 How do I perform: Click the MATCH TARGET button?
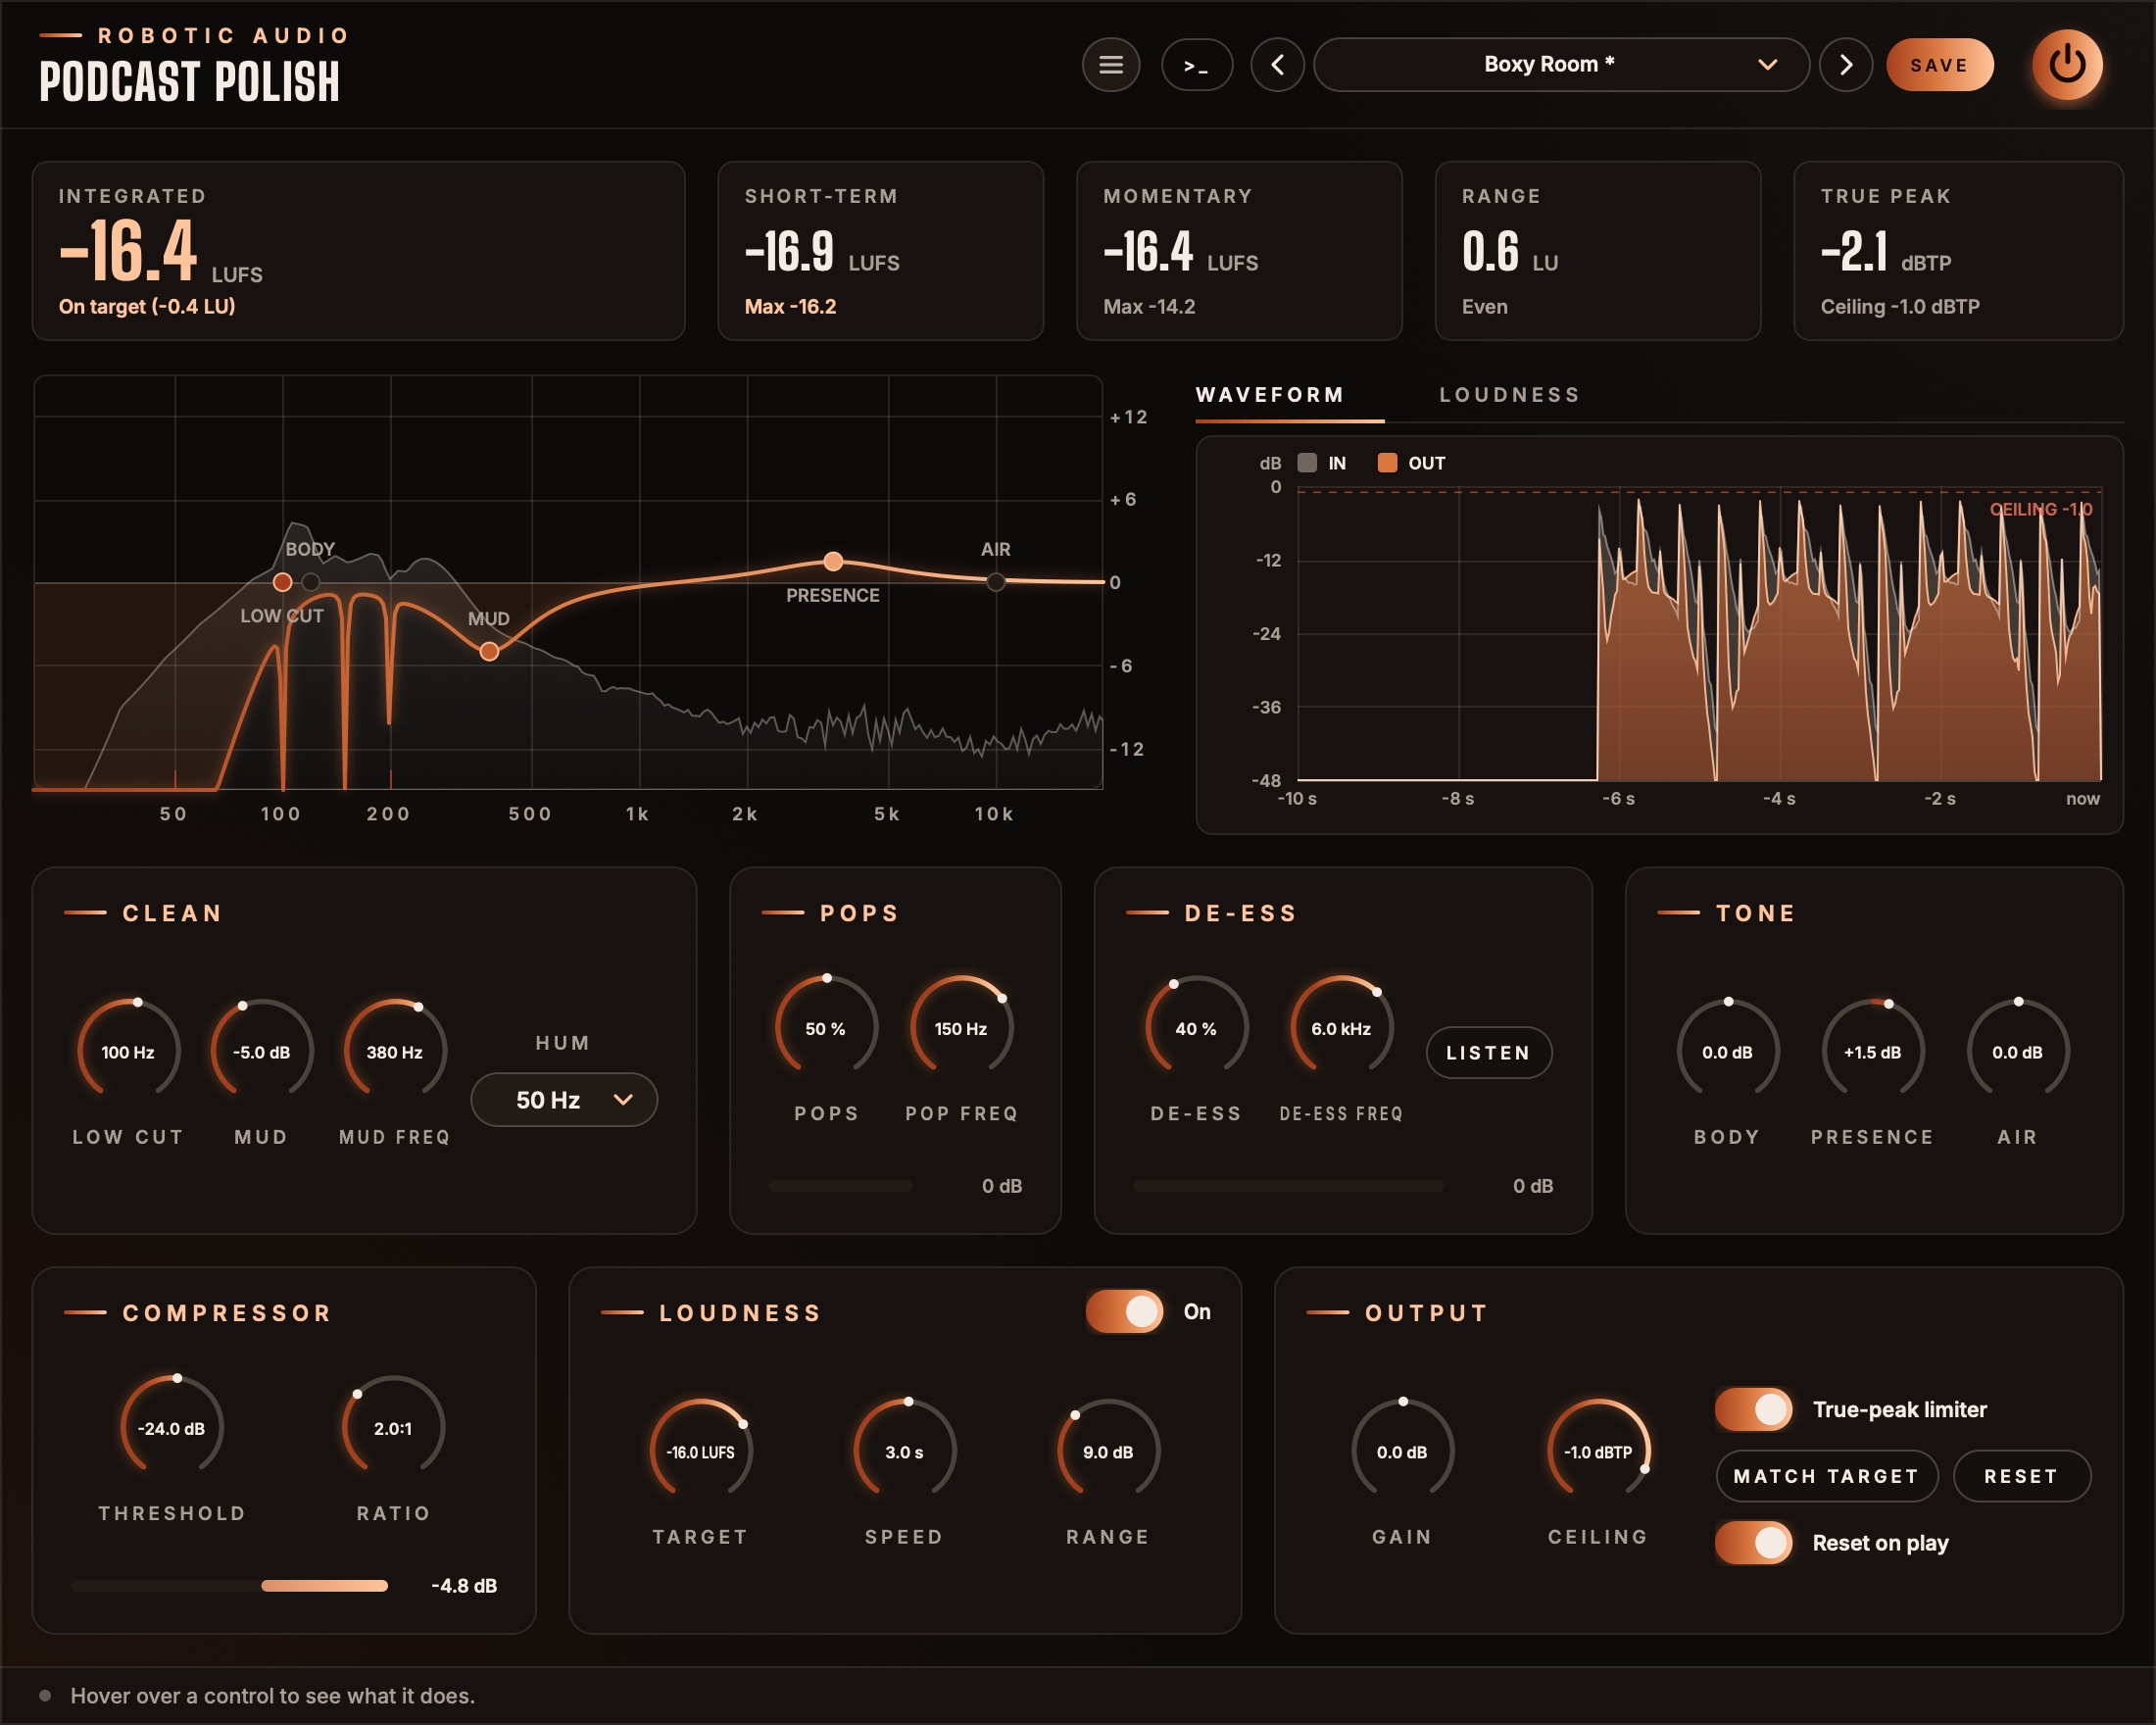coord(1826,1476)
